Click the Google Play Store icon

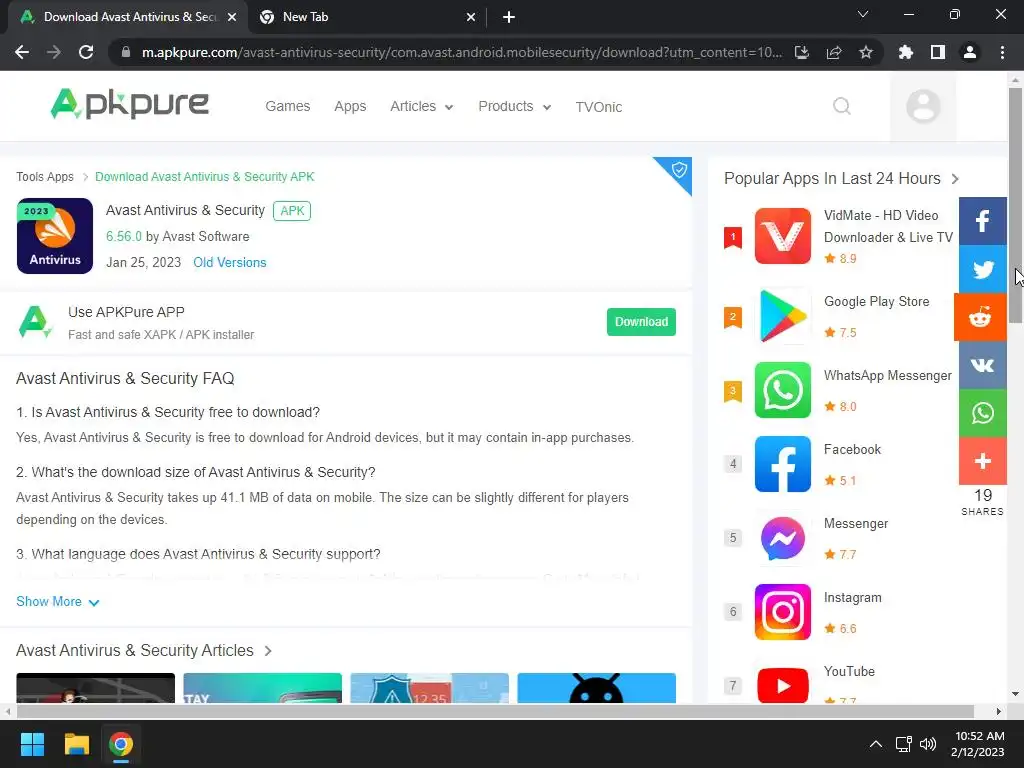click(782, 316)
